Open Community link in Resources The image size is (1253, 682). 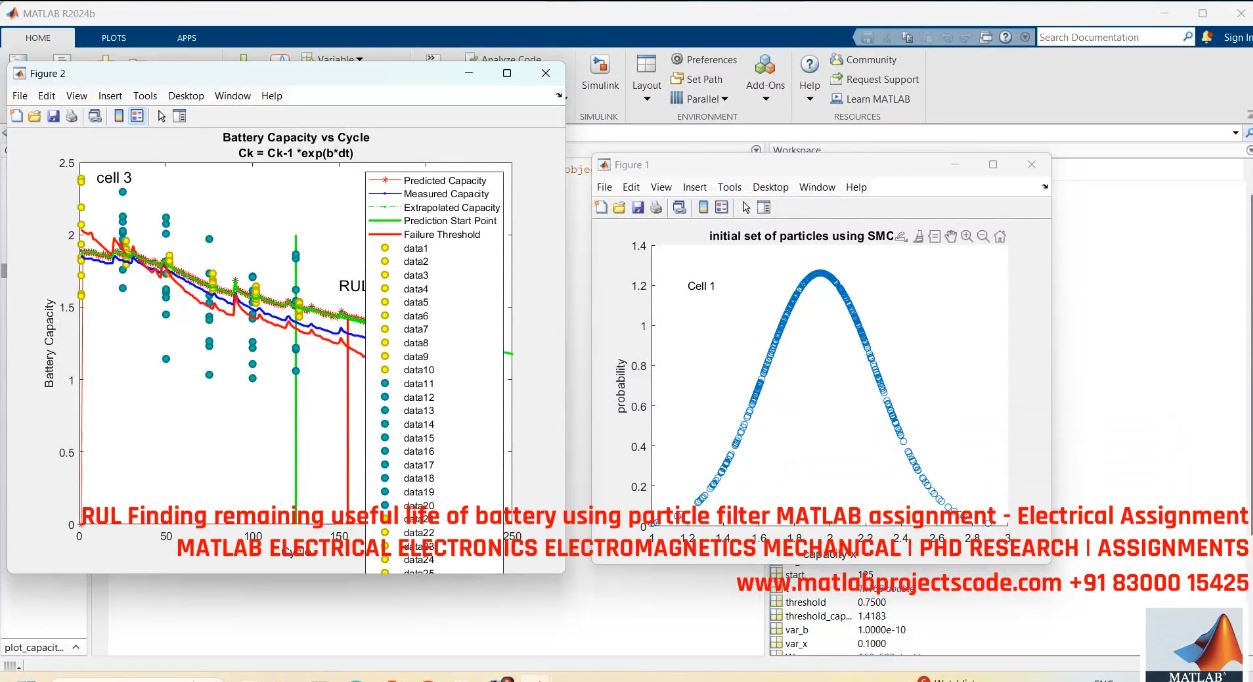click(x=863, y=60)
